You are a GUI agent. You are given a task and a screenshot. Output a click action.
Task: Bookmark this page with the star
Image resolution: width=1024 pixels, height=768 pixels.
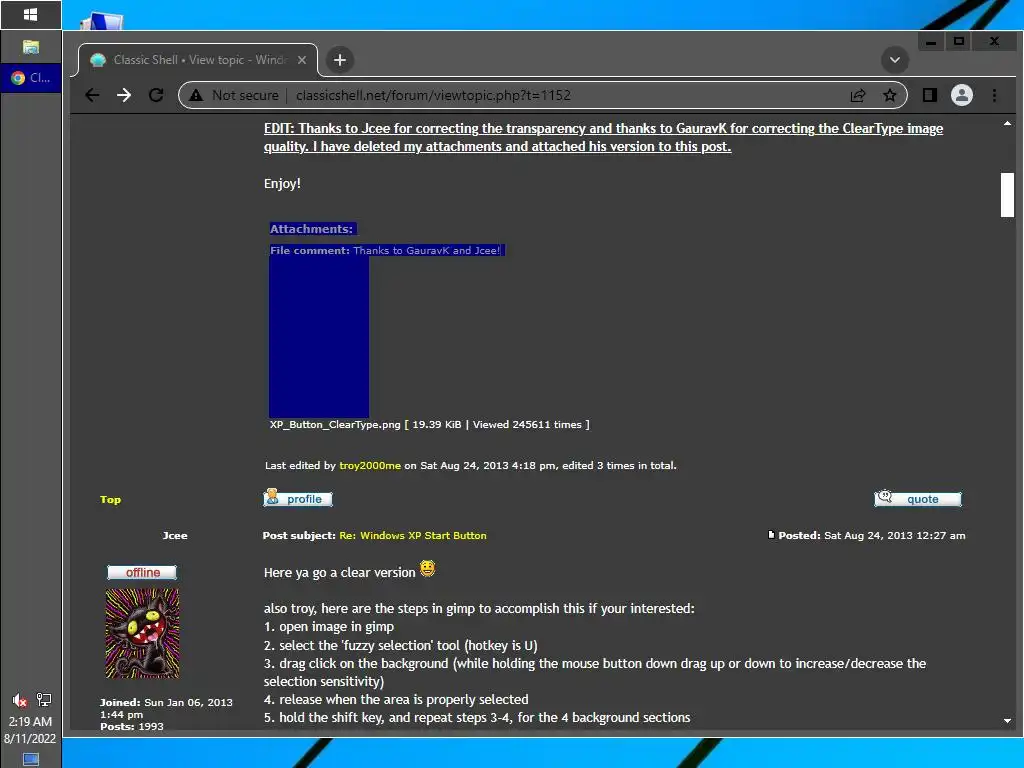click(889, 95)
